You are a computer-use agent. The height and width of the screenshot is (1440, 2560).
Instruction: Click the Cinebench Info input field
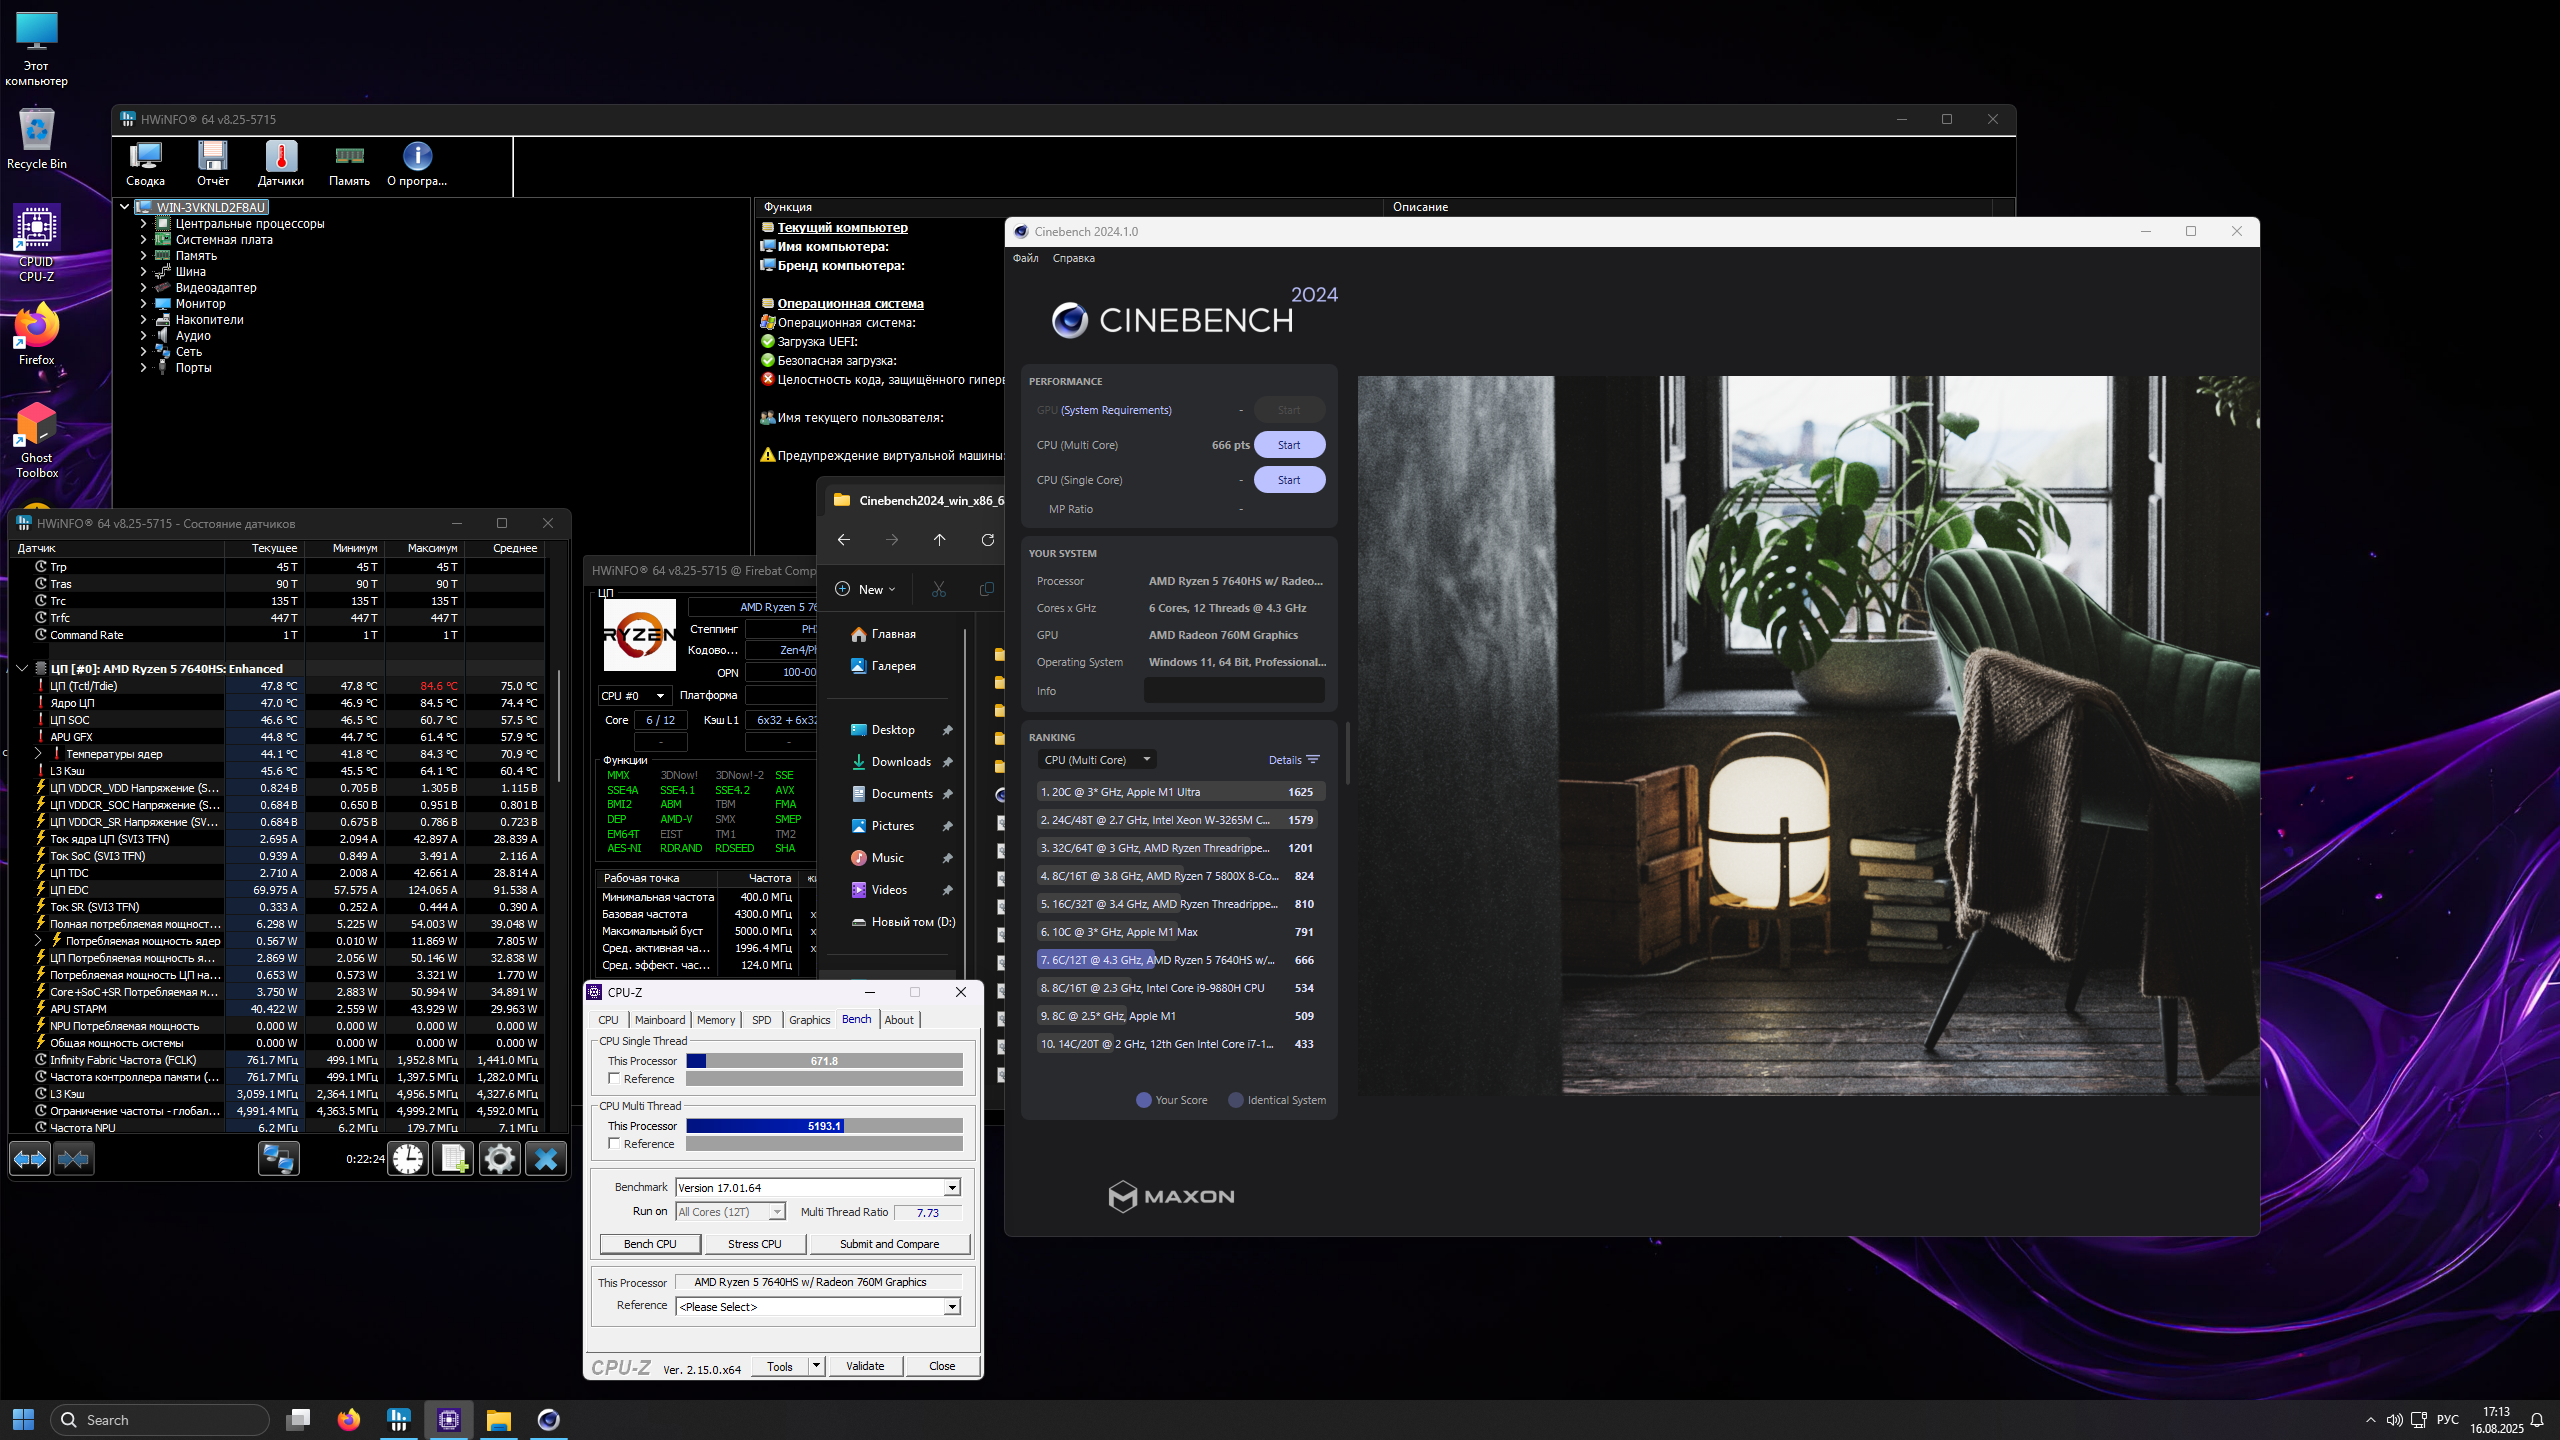[1233, 691]
